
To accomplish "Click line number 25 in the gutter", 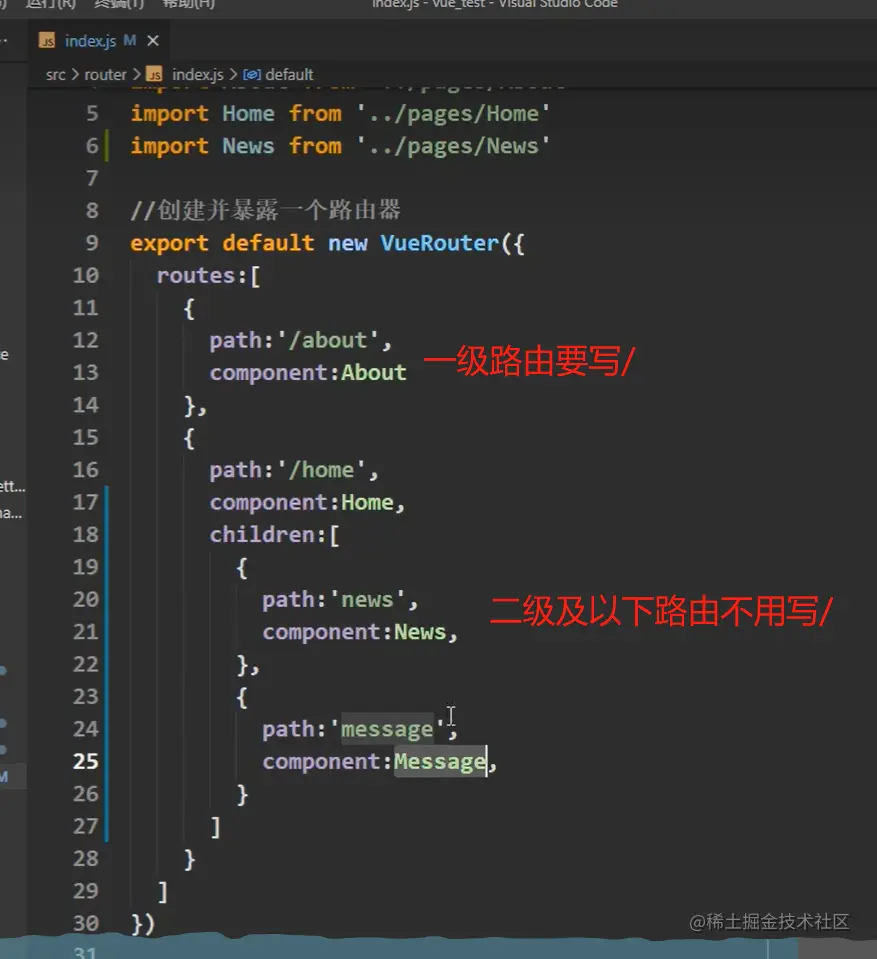I will (x=86, y=762).
